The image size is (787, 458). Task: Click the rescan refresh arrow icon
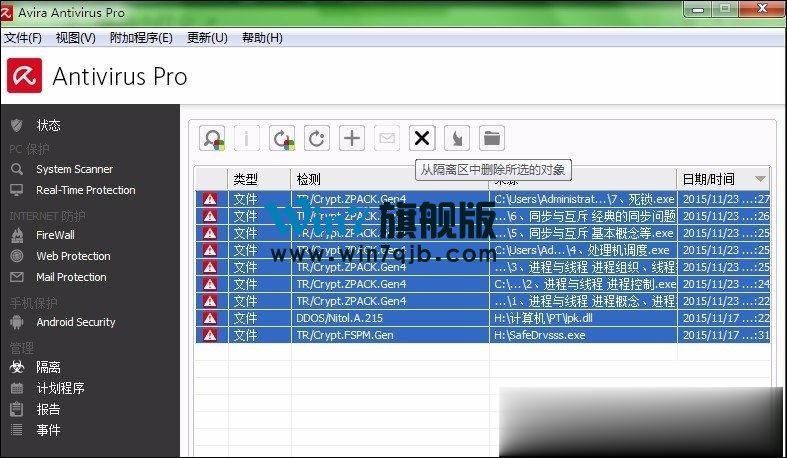[317, 138]
